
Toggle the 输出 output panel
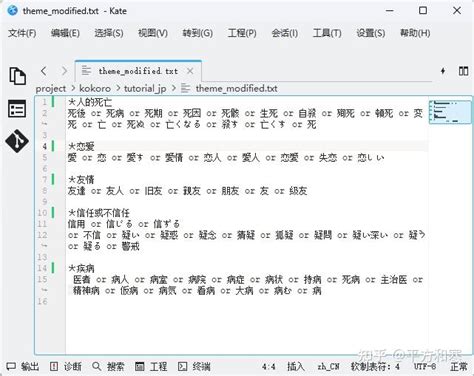click(23, 367)
